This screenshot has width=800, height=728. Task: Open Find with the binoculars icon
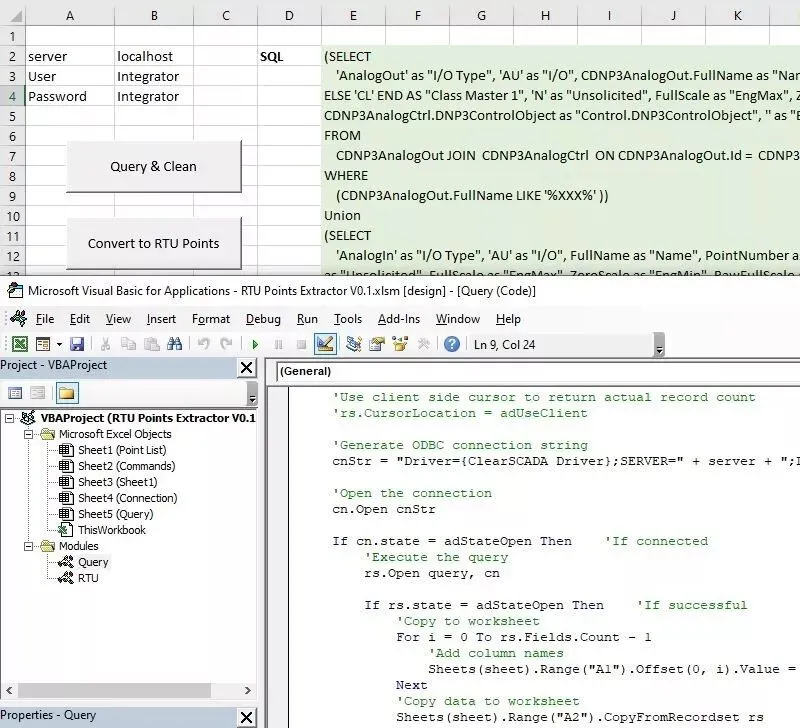(x=174, y=344)
